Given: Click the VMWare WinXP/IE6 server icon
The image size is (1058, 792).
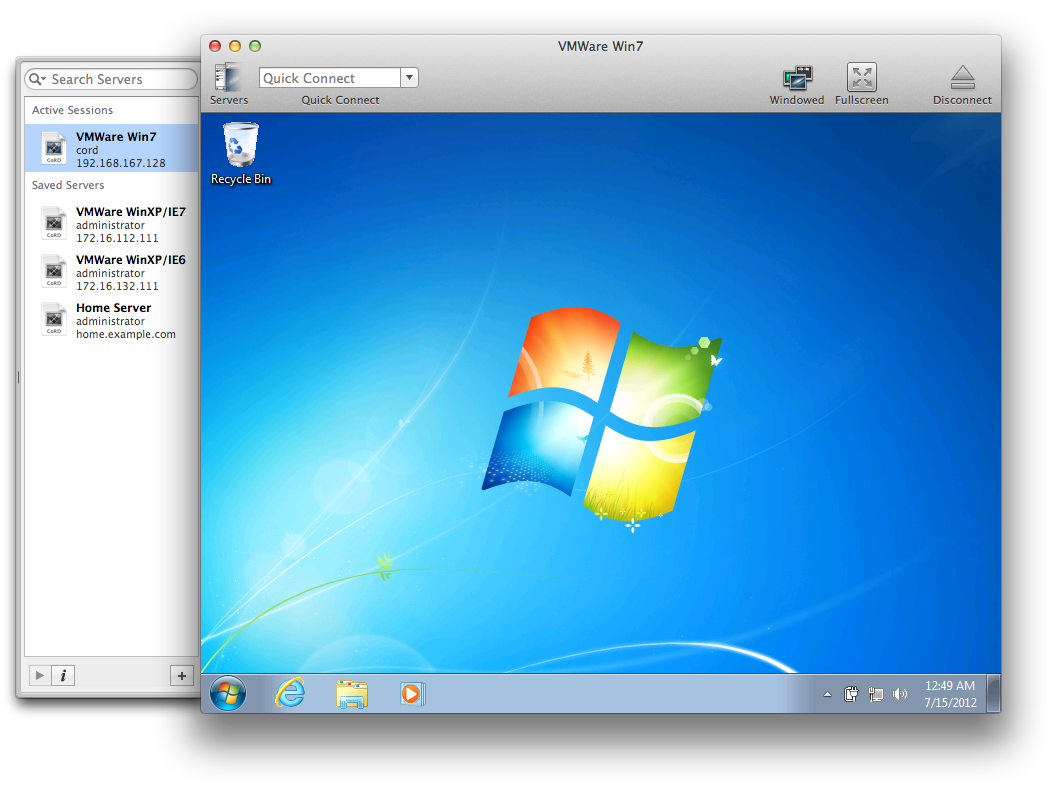Looking at the screenshot, I should [53, 271].
